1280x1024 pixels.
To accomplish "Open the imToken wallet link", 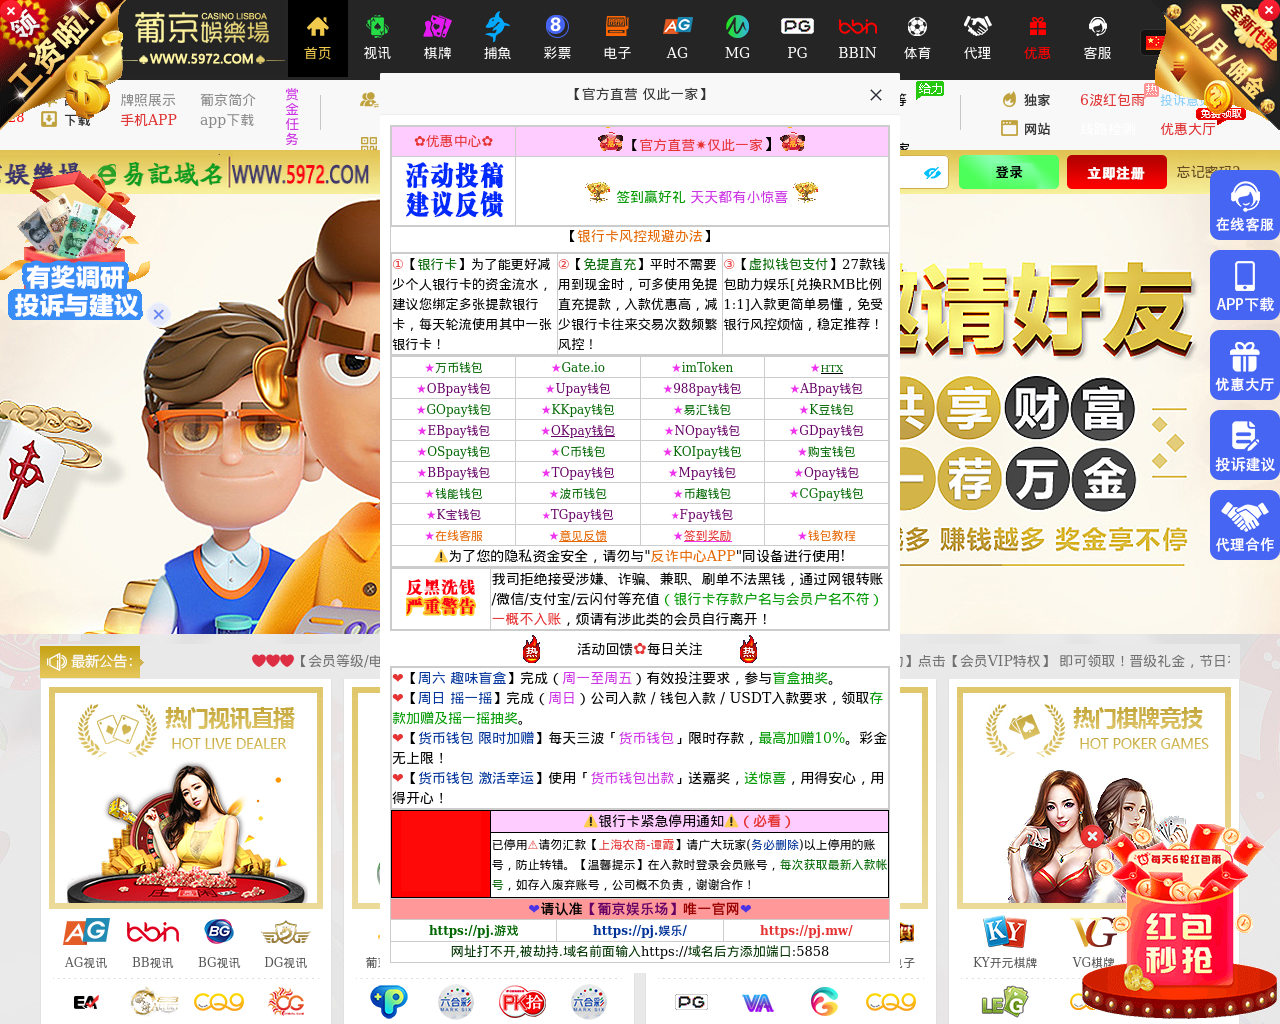I will coord(702,368).
